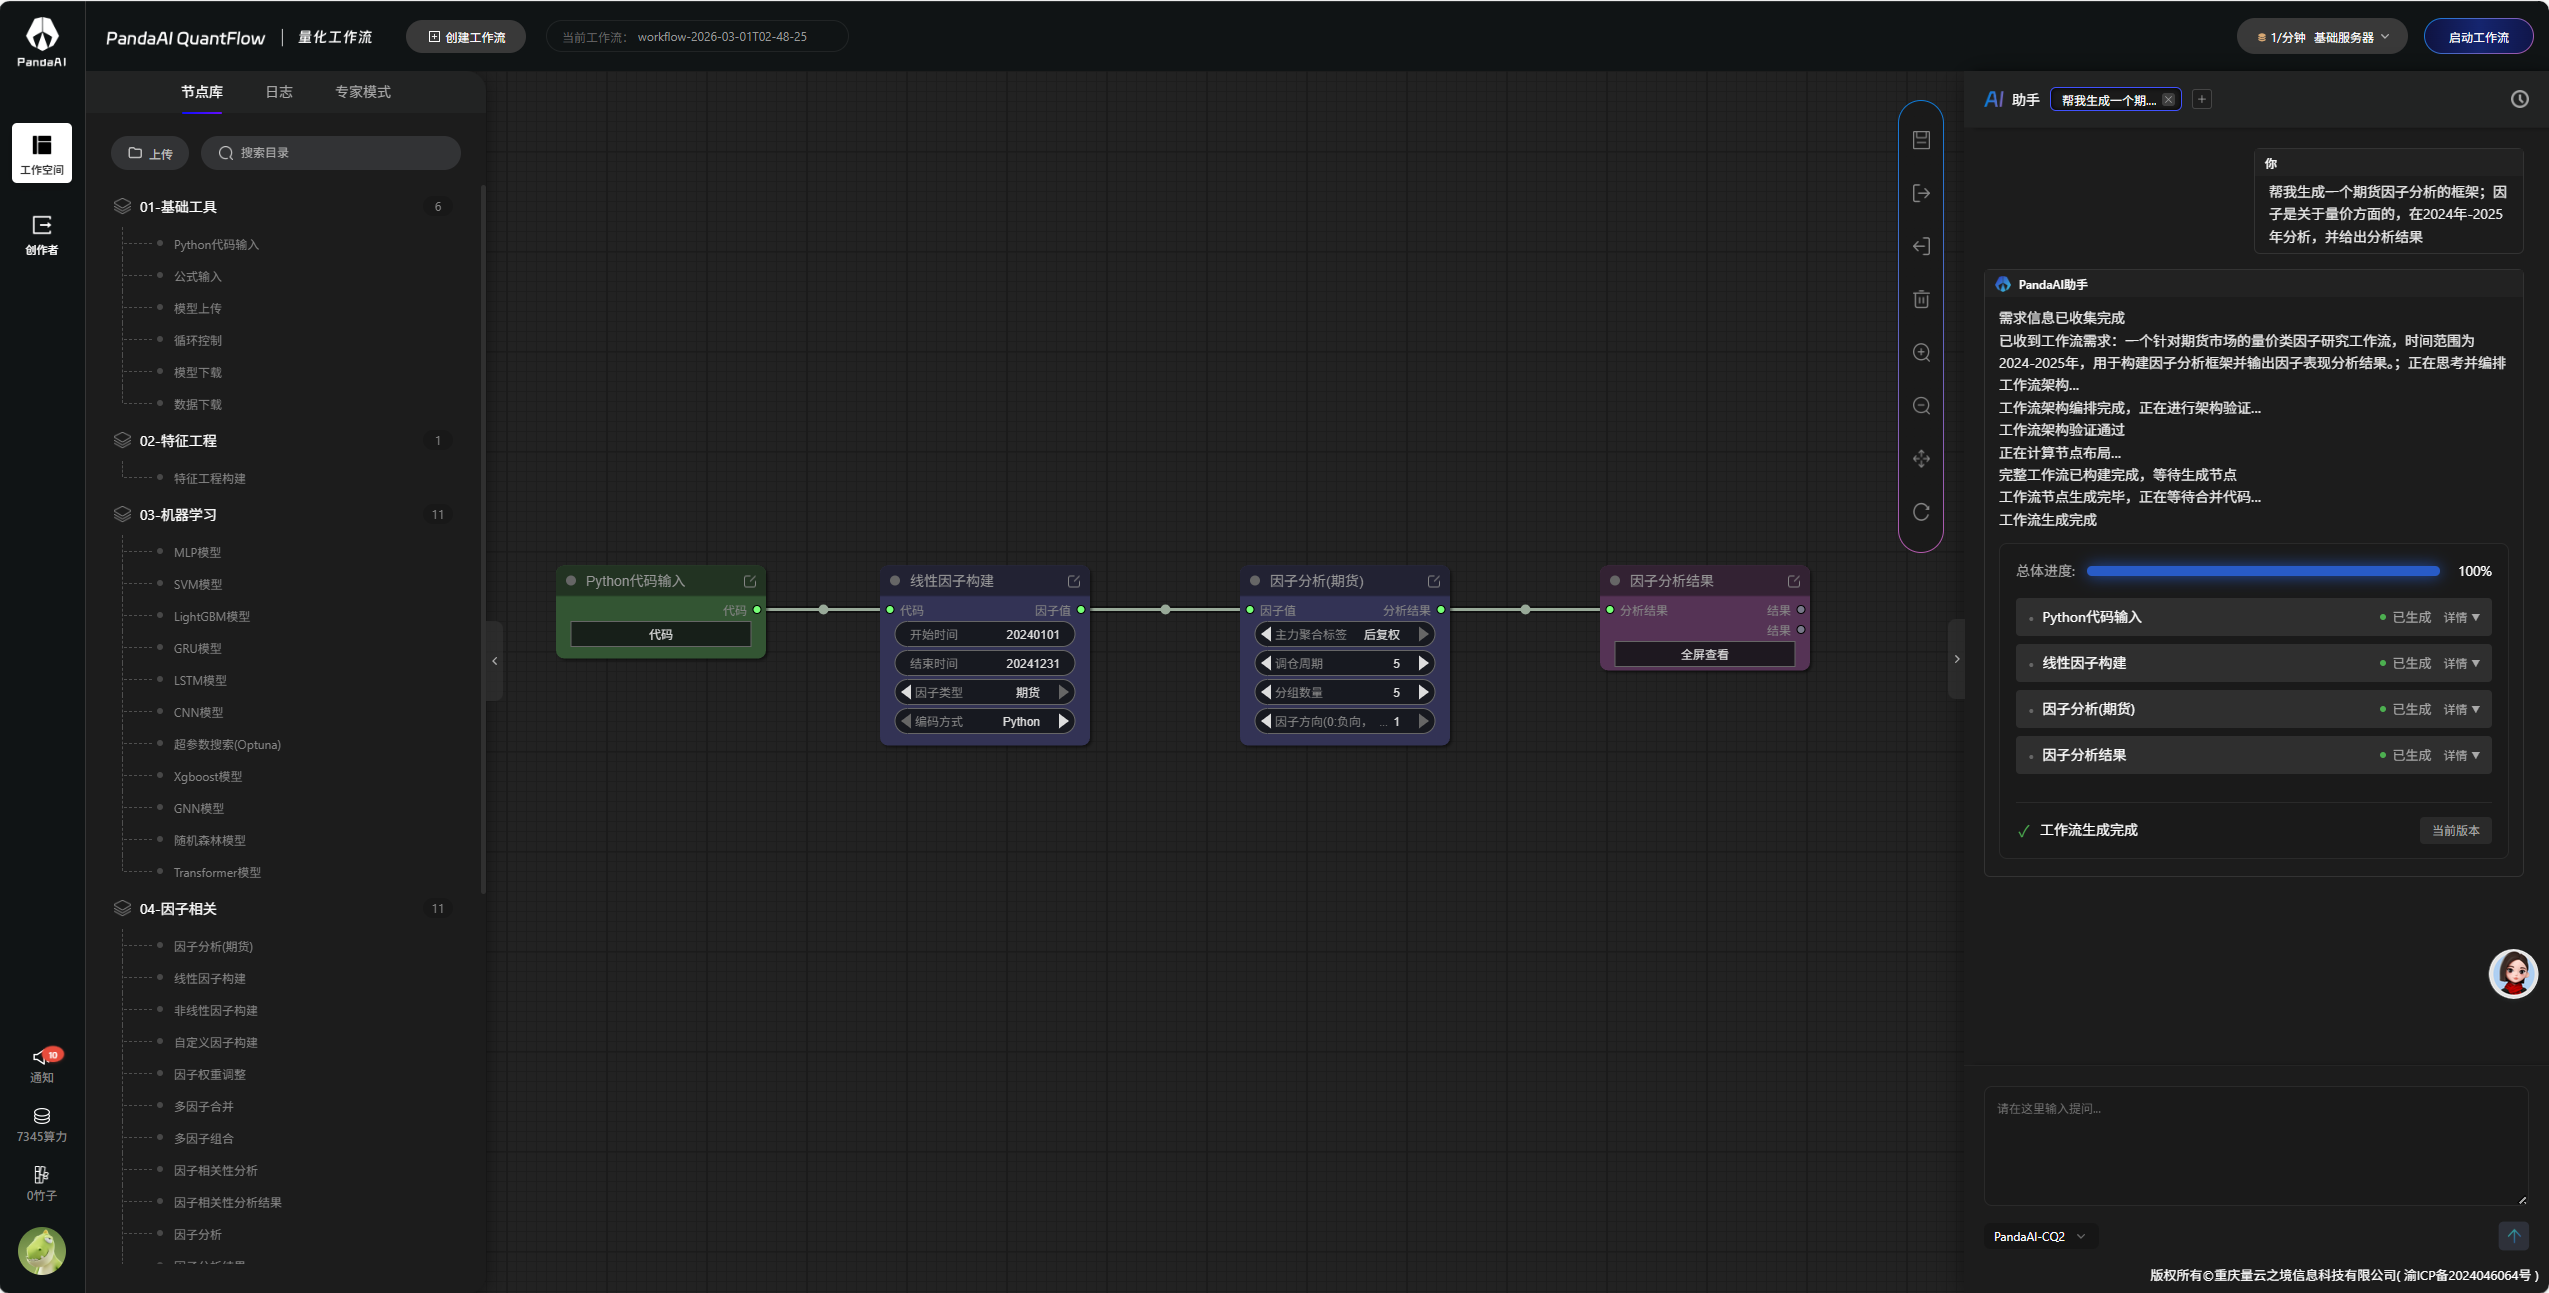
Task: Open the edit icon on the 线性因子构建 node
Action: pyautogui.click(x=1074, y=581)
